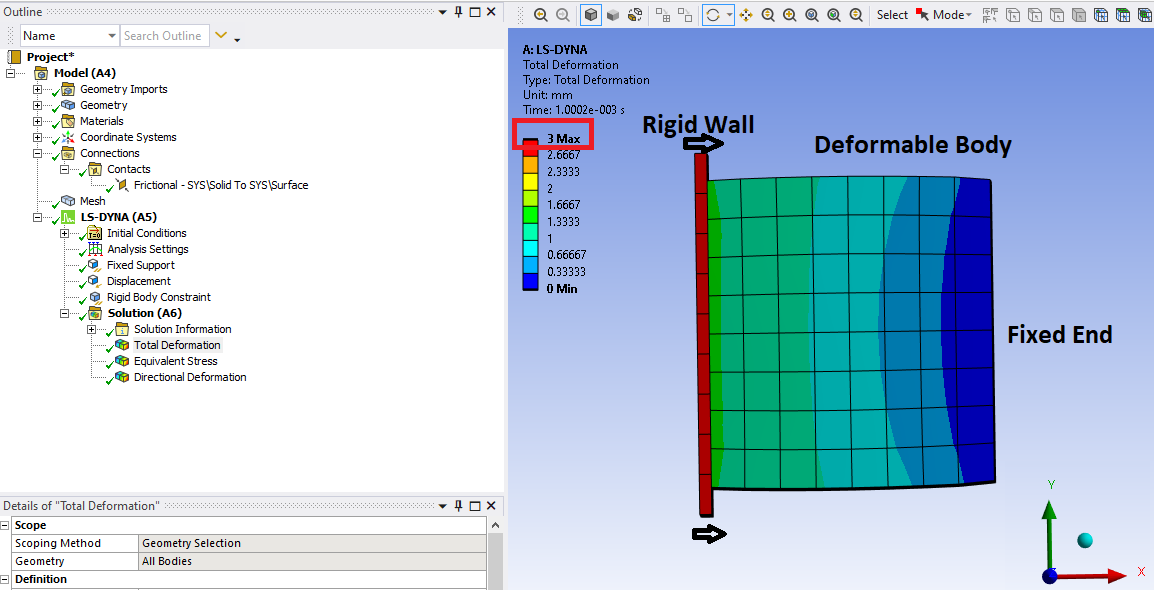Viewport: 1154px width, 590px height.
Task: Select Analysis Settings in the tree
Action: [148, 249]
